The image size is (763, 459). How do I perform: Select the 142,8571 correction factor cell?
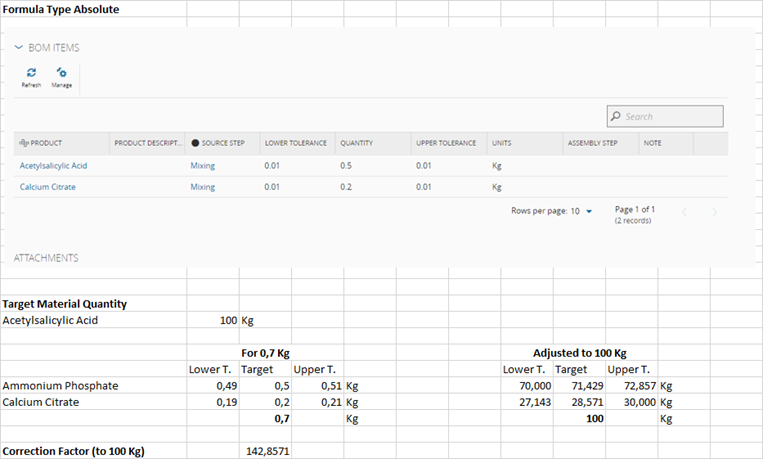265,451
